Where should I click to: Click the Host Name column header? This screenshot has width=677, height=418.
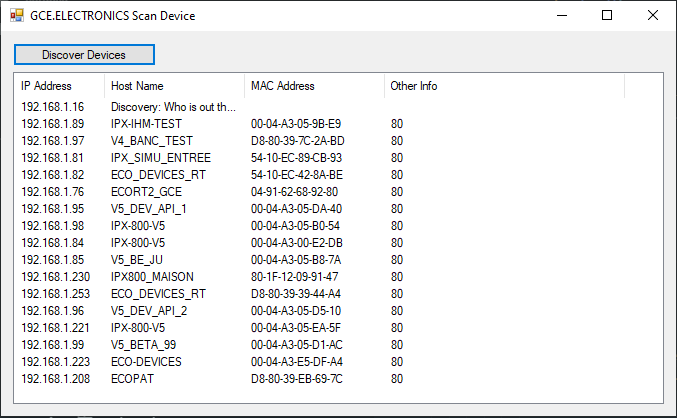coord(174,86)
